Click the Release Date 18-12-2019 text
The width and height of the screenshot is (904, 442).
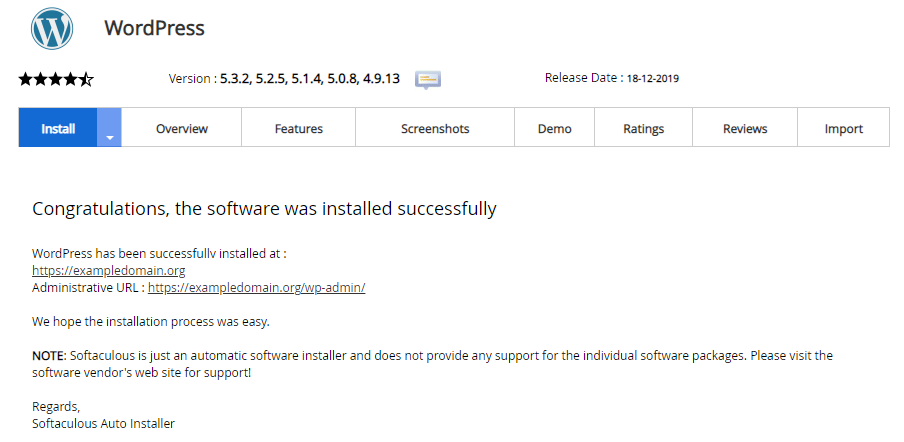612,78
